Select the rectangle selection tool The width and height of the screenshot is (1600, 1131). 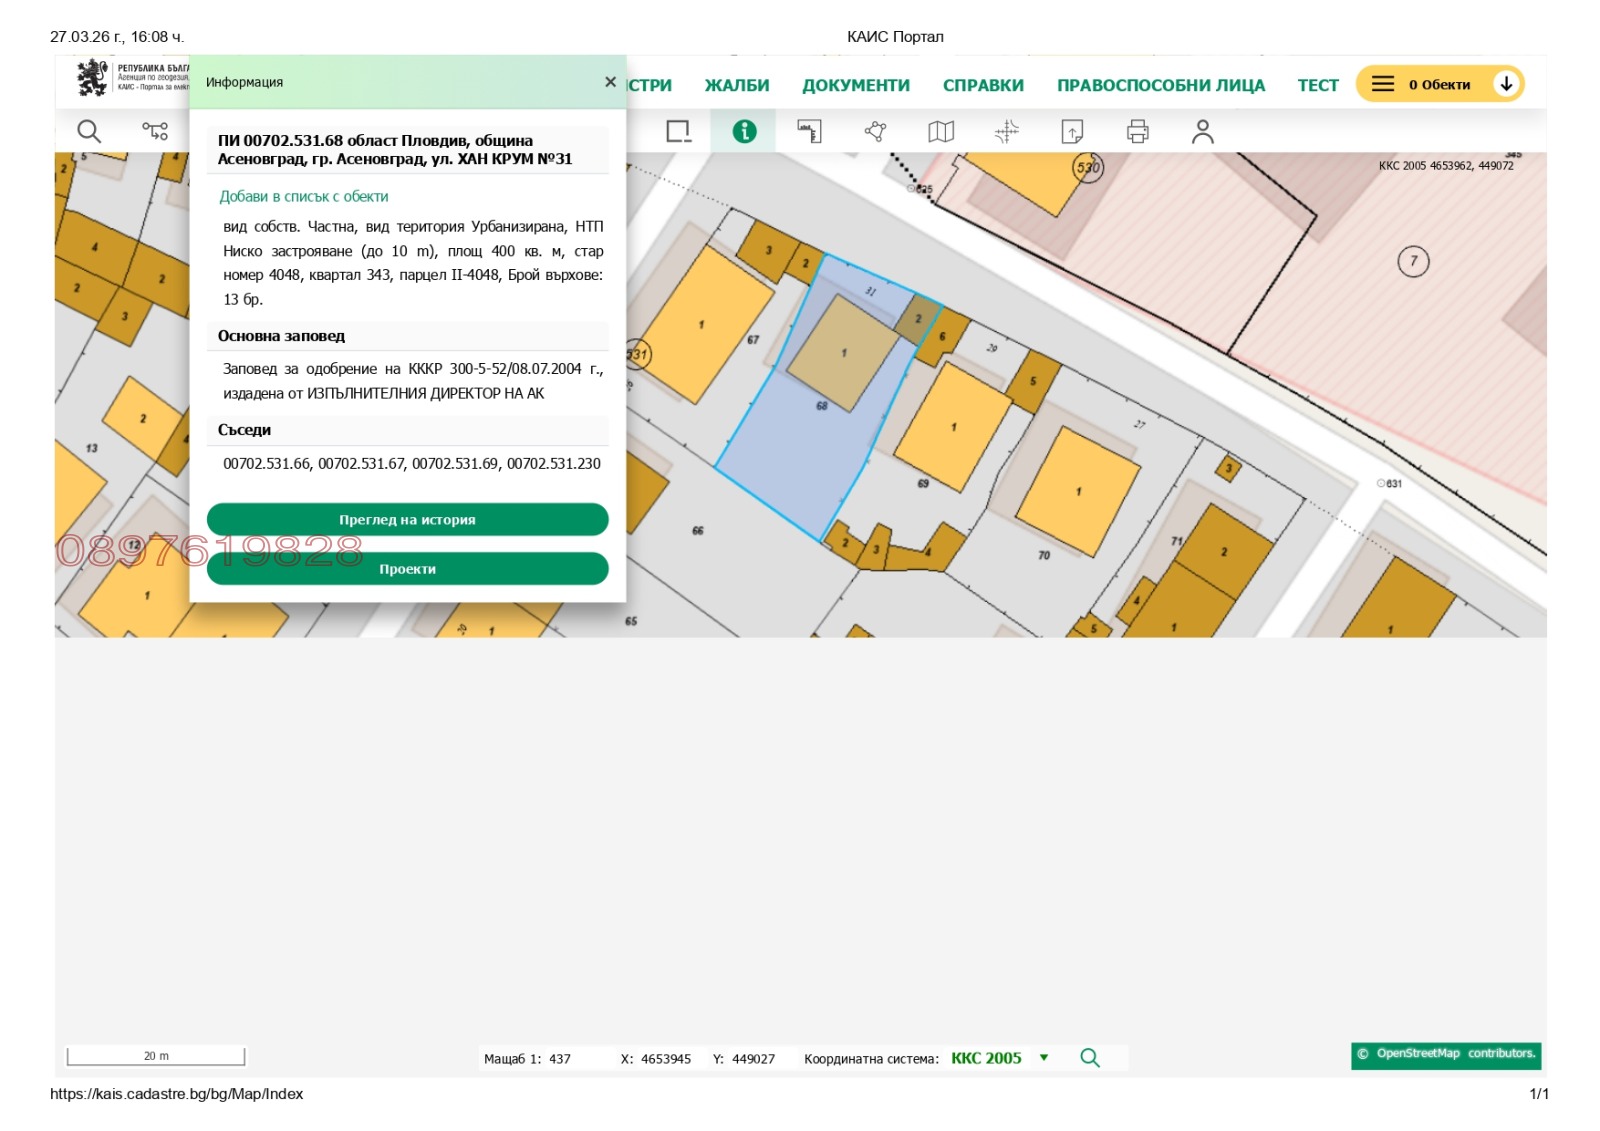[678, 131]
